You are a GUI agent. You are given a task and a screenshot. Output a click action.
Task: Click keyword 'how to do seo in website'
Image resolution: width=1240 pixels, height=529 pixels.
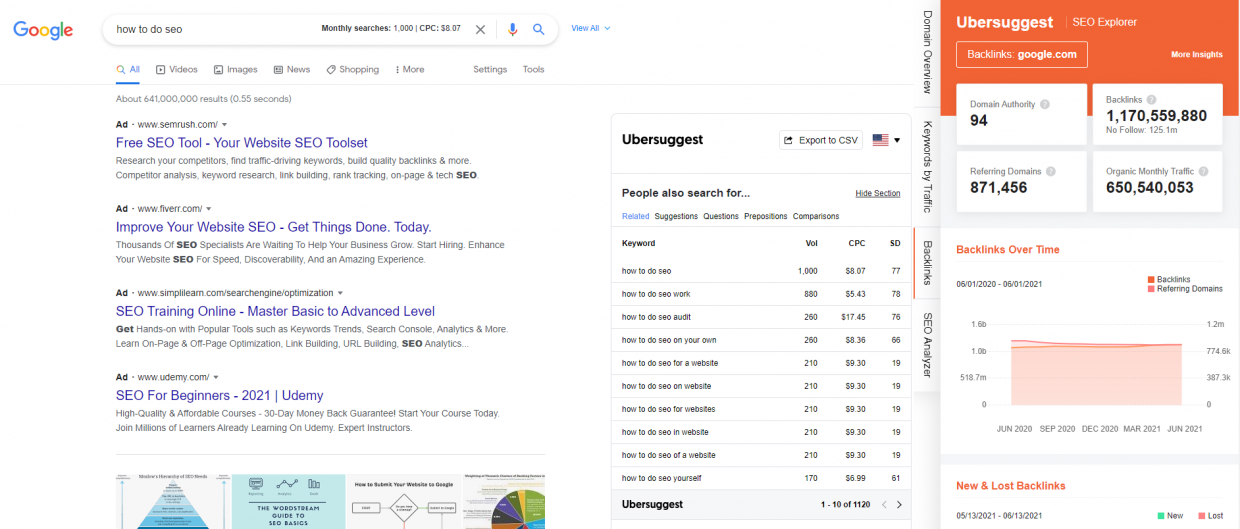665,432
